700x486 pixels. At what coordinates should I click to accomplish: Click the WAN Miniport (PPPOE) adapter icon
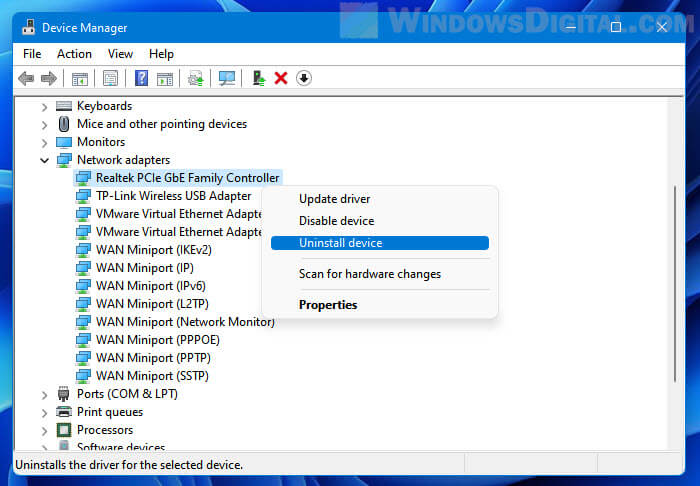coord(83,340)
